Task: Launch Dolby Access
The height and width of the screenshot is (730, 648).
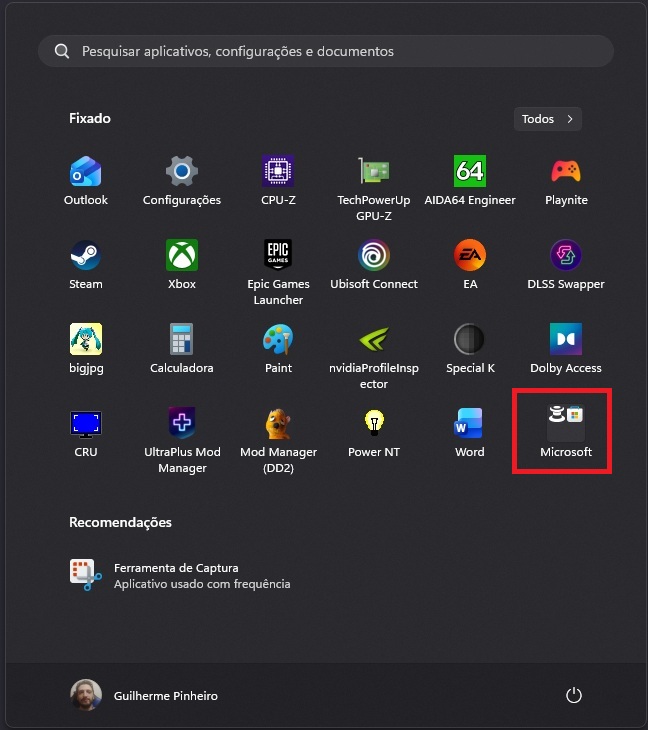Action: (566, 349)
